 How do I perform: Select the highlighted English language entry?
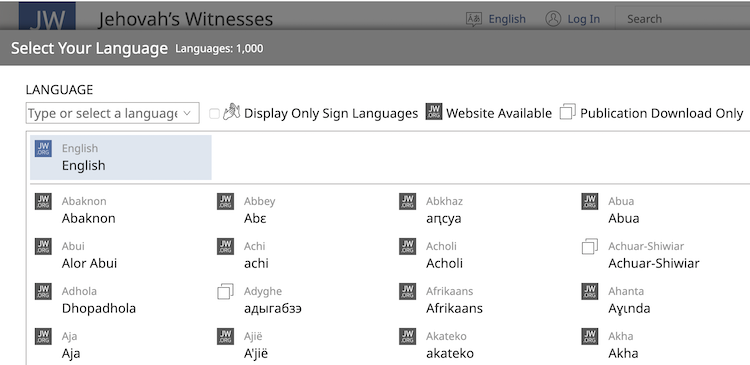[121, 157]
